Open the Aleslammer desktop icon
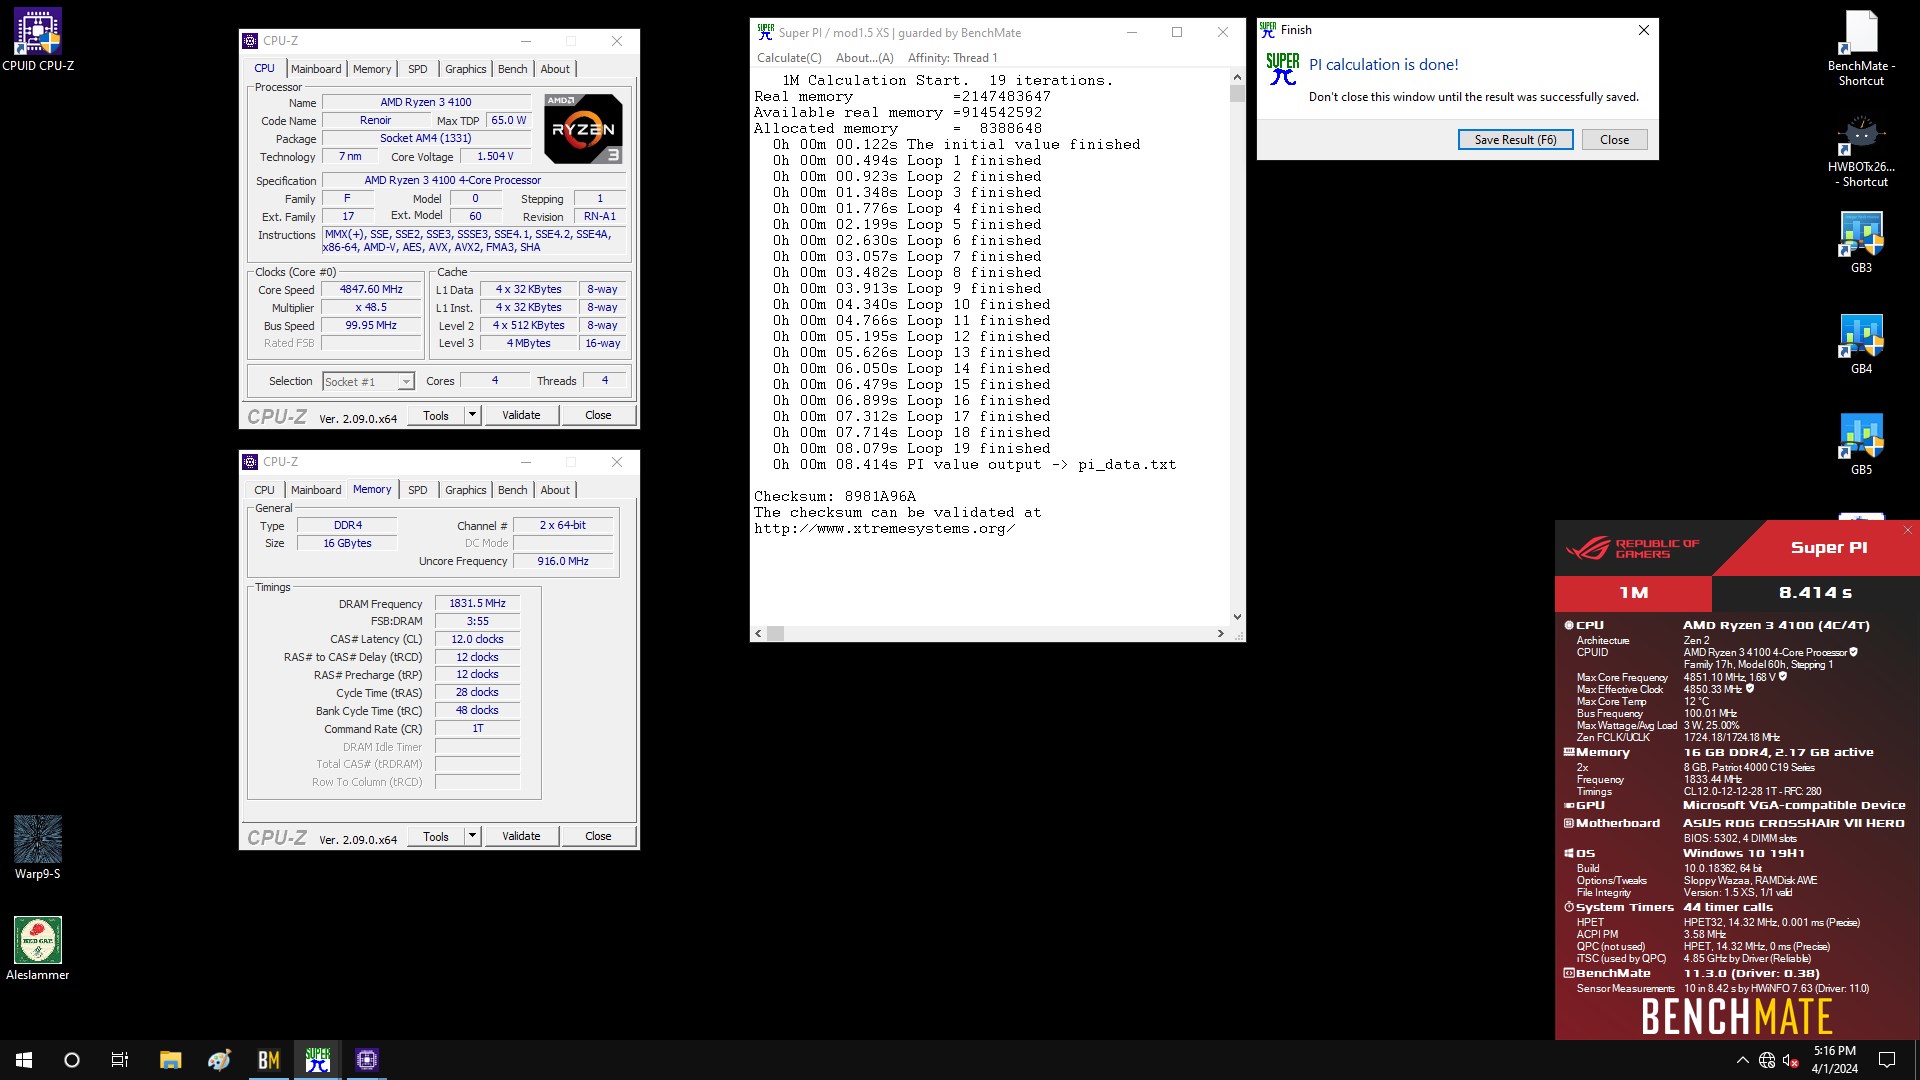The image size is (1920, 1080). pyautogui.click(x=38, y=948)
